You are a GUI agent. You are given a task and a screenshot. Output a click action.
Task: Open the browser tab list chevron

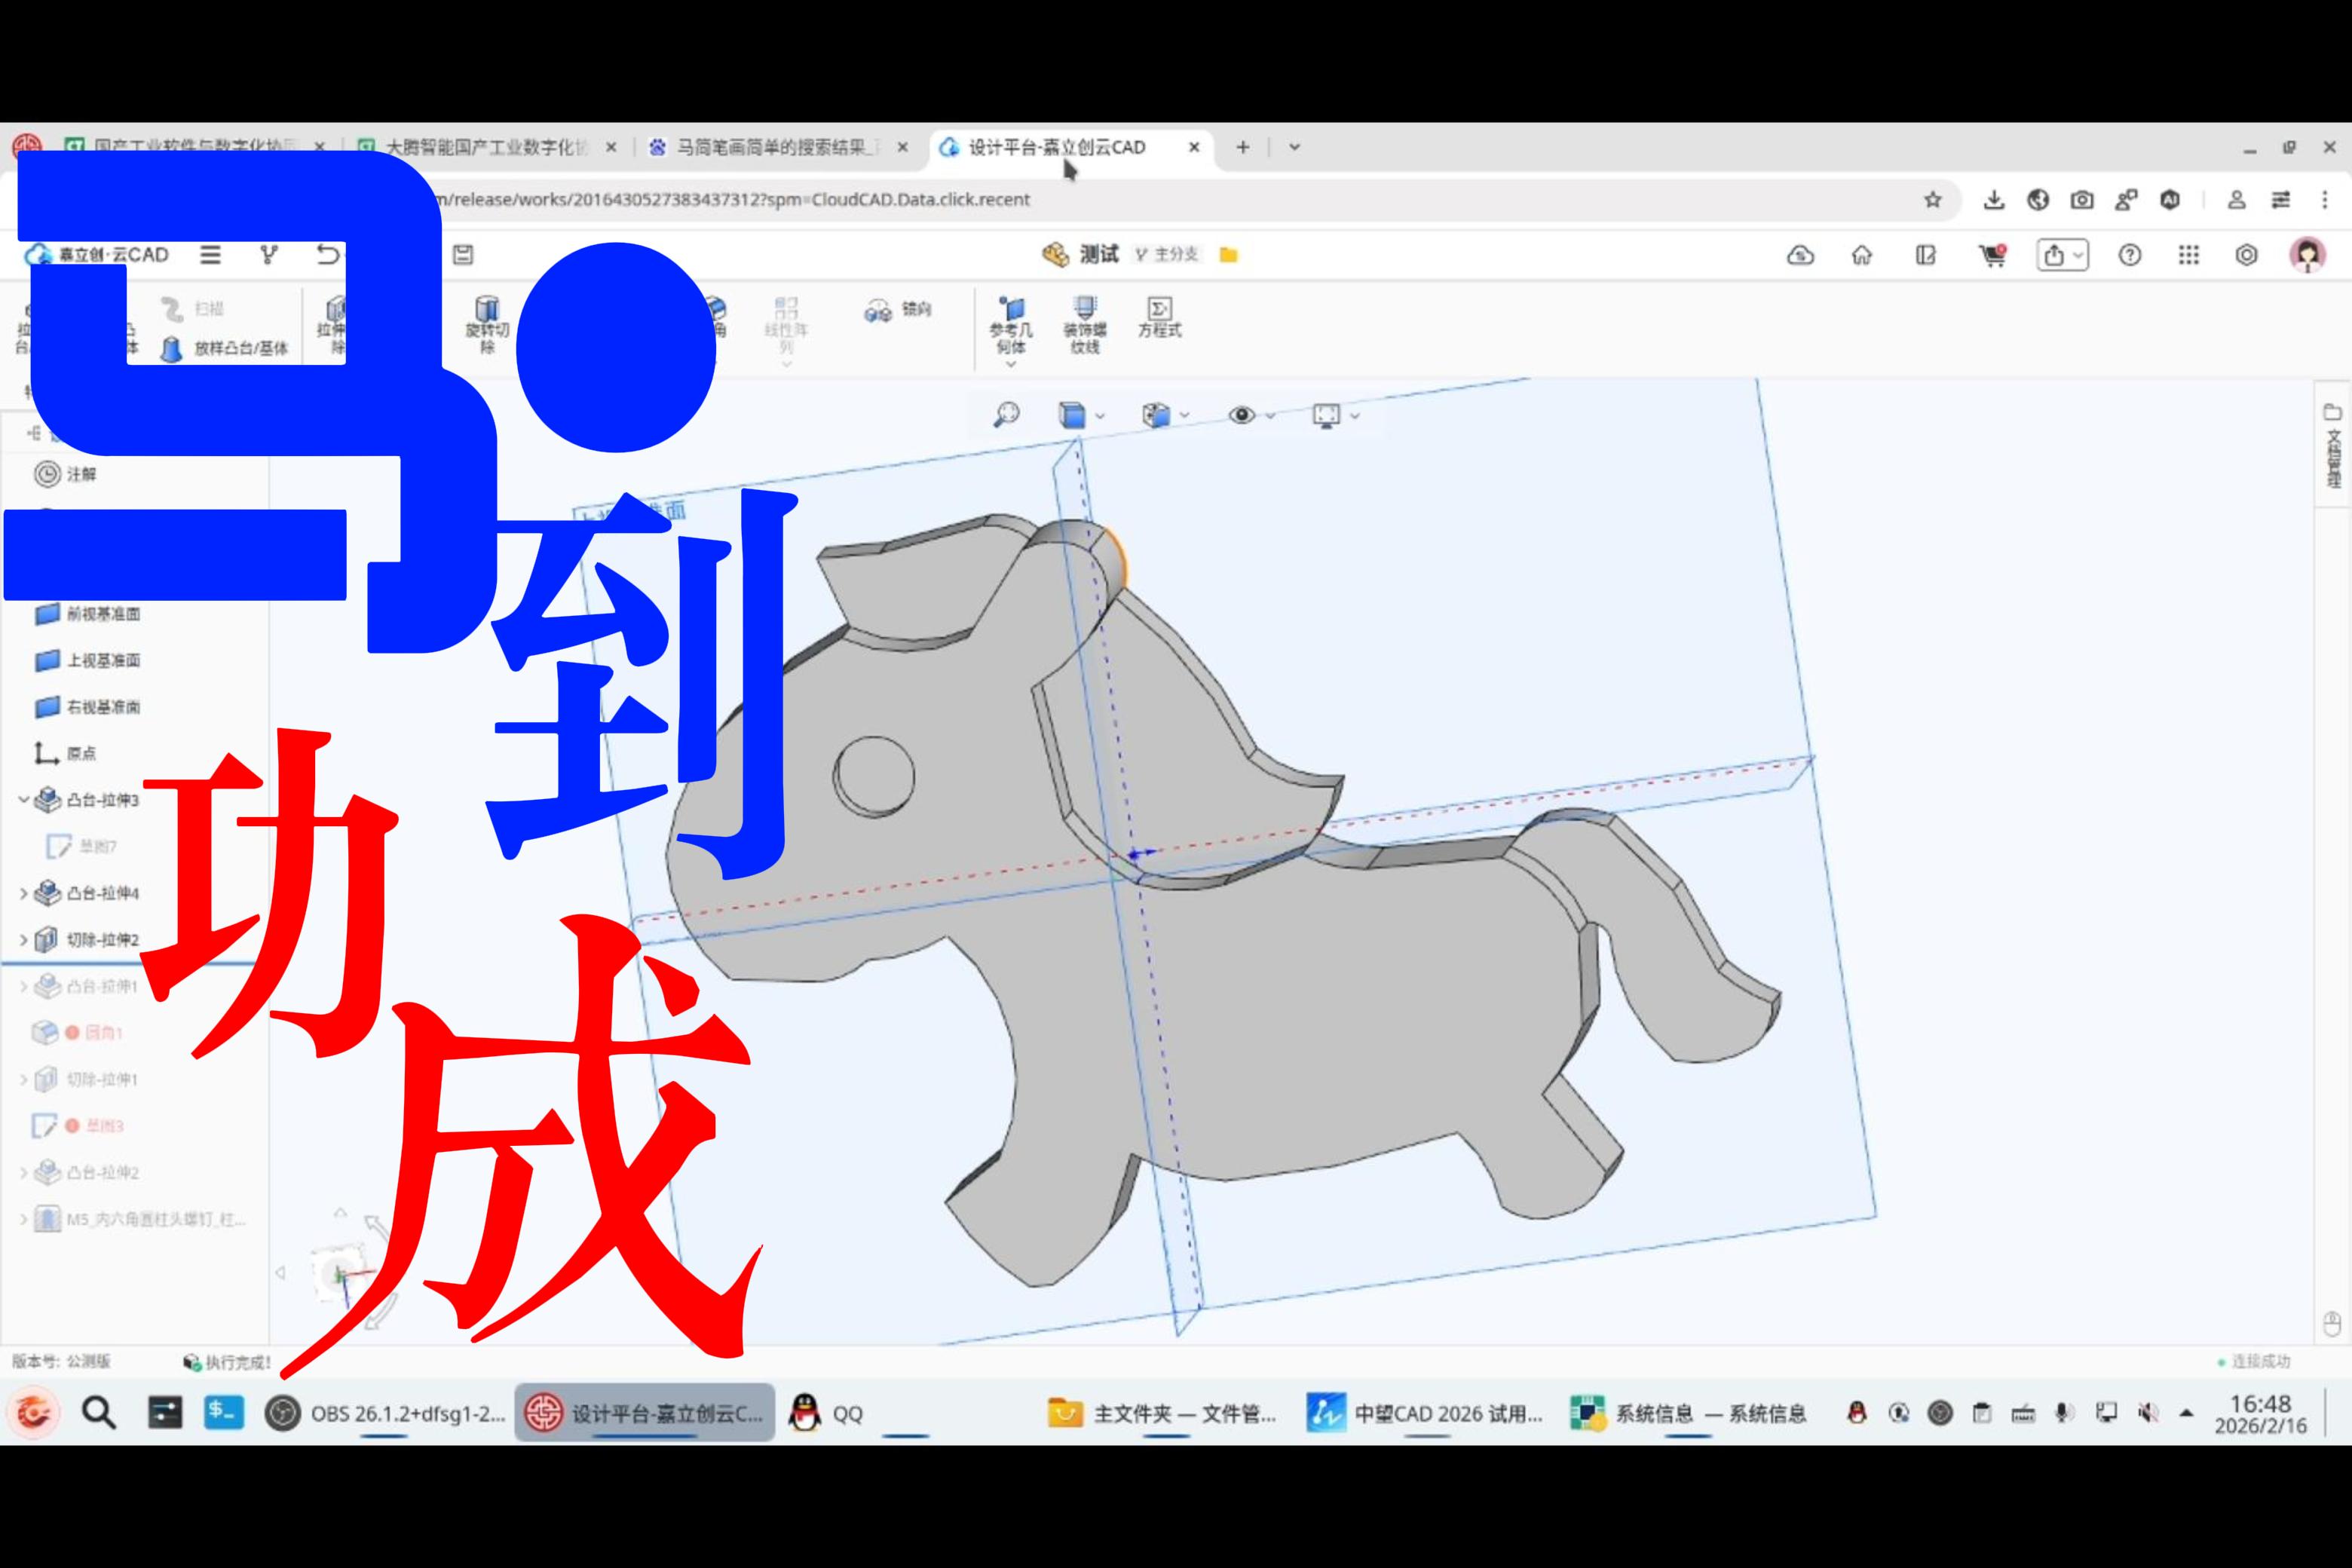(1294, 147)
